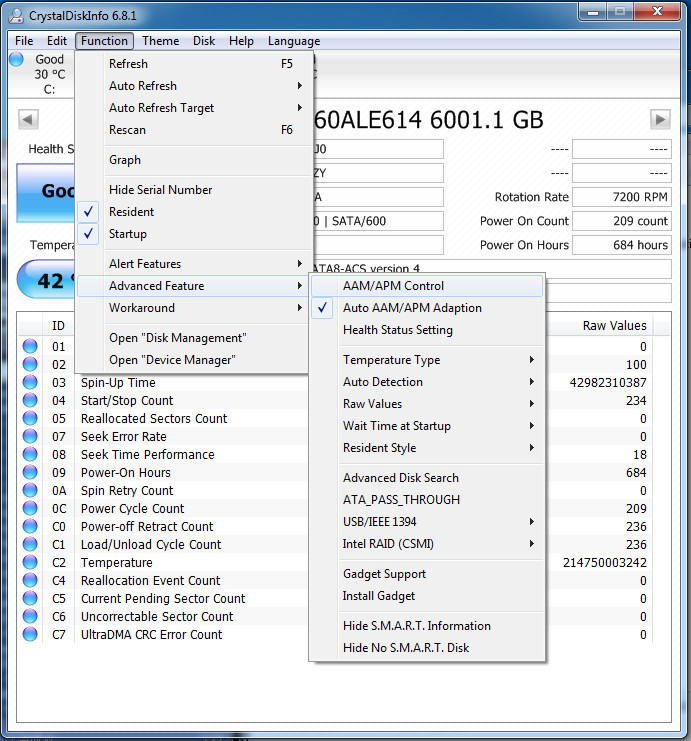Click status orb for Load/Unload Cycle Count

(30, 544)
